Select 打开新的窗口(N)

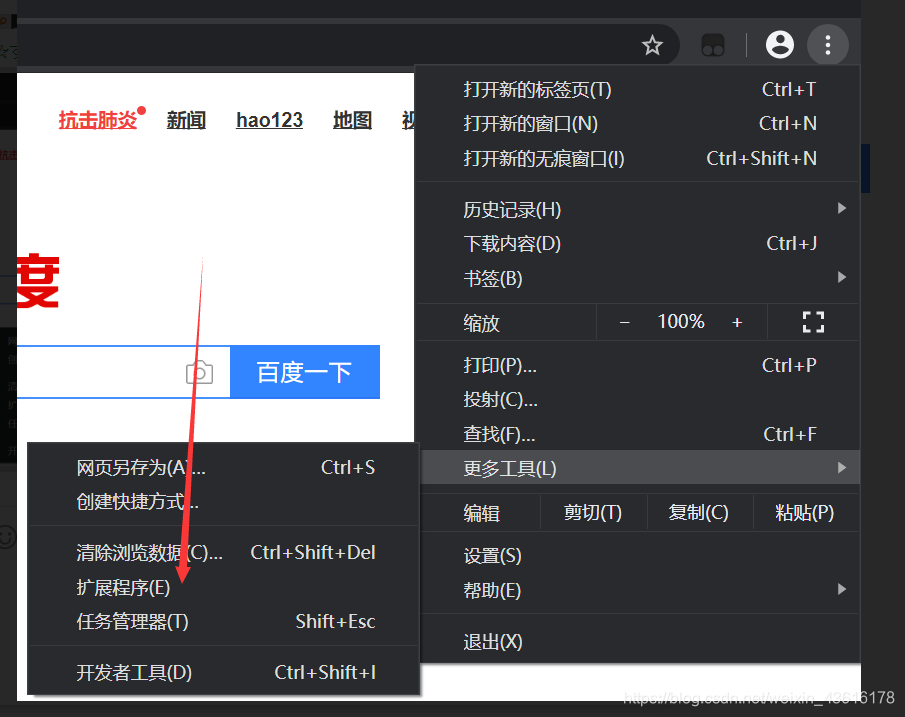(637, 124)
